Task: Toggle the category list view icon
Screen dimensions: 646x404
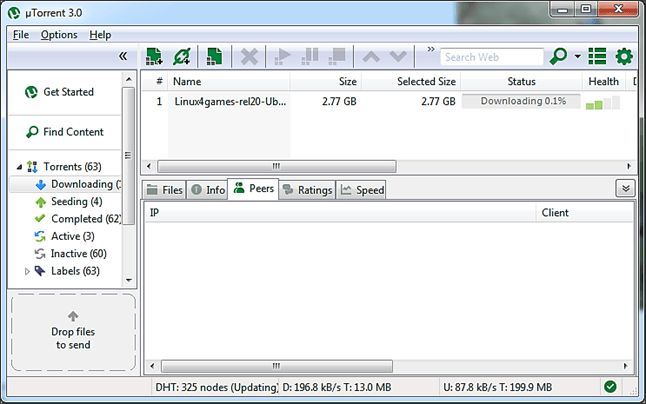Action: pyautogui.click(x=597, y=56)
